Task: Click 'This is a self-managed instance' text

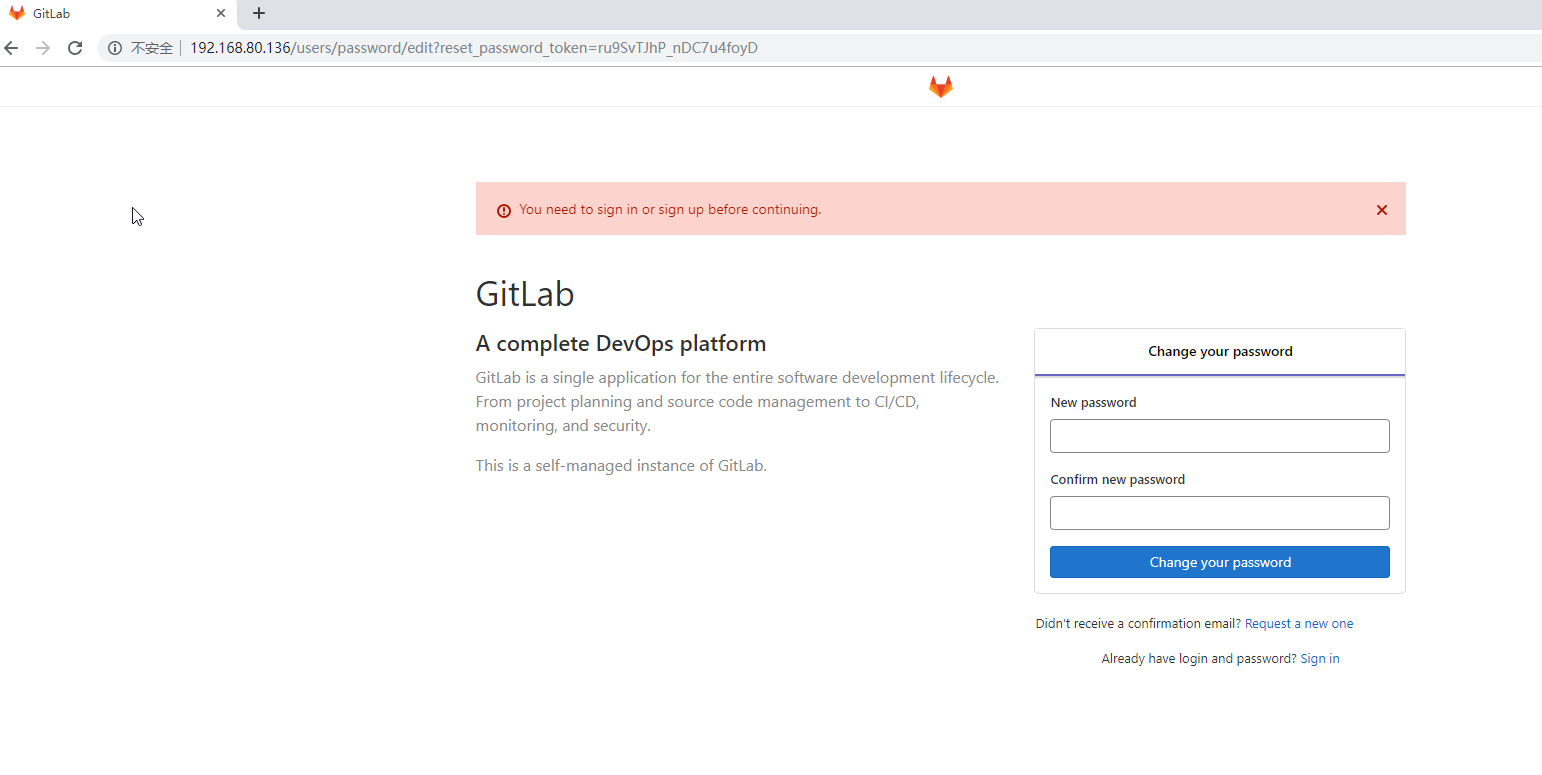Action: click(621, 465)
